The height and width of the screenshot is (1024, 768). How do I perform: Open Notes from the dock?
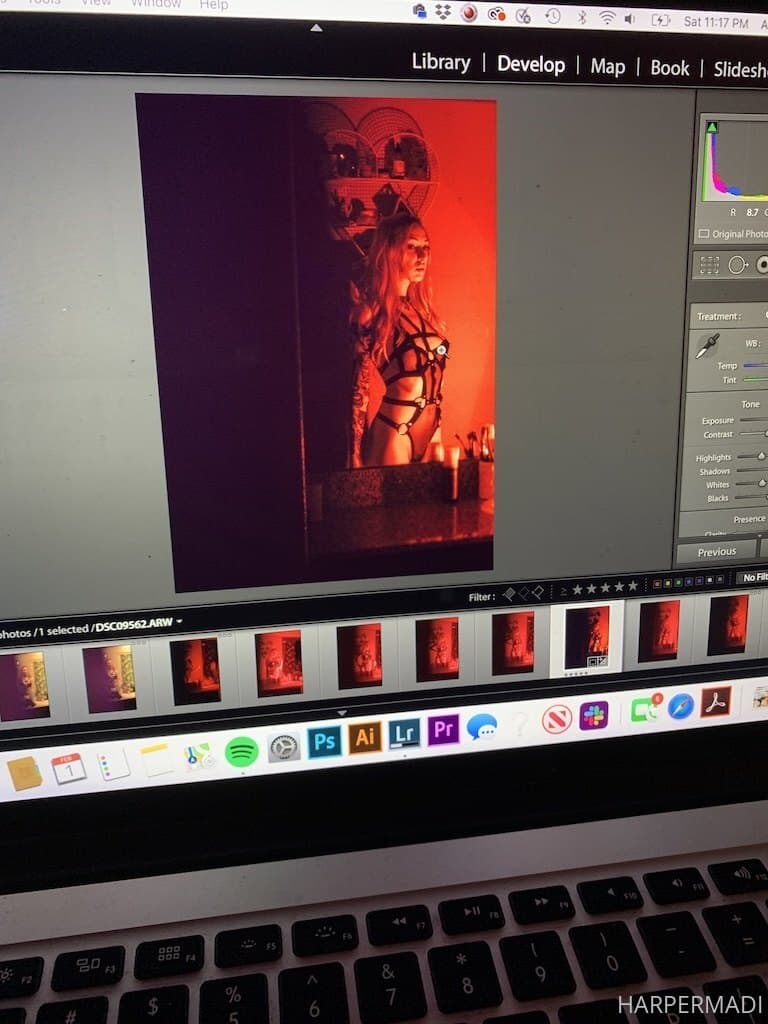pyautogui.click(x=157, y=760)
